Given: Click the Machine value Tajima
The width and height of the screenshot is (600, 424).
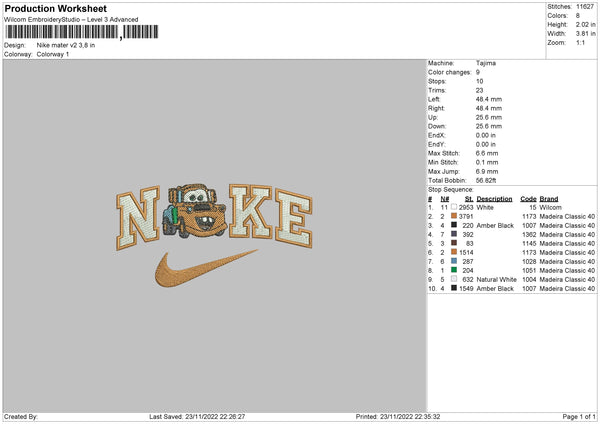Looking at the screenshot, I should click(x=486, y=63).
